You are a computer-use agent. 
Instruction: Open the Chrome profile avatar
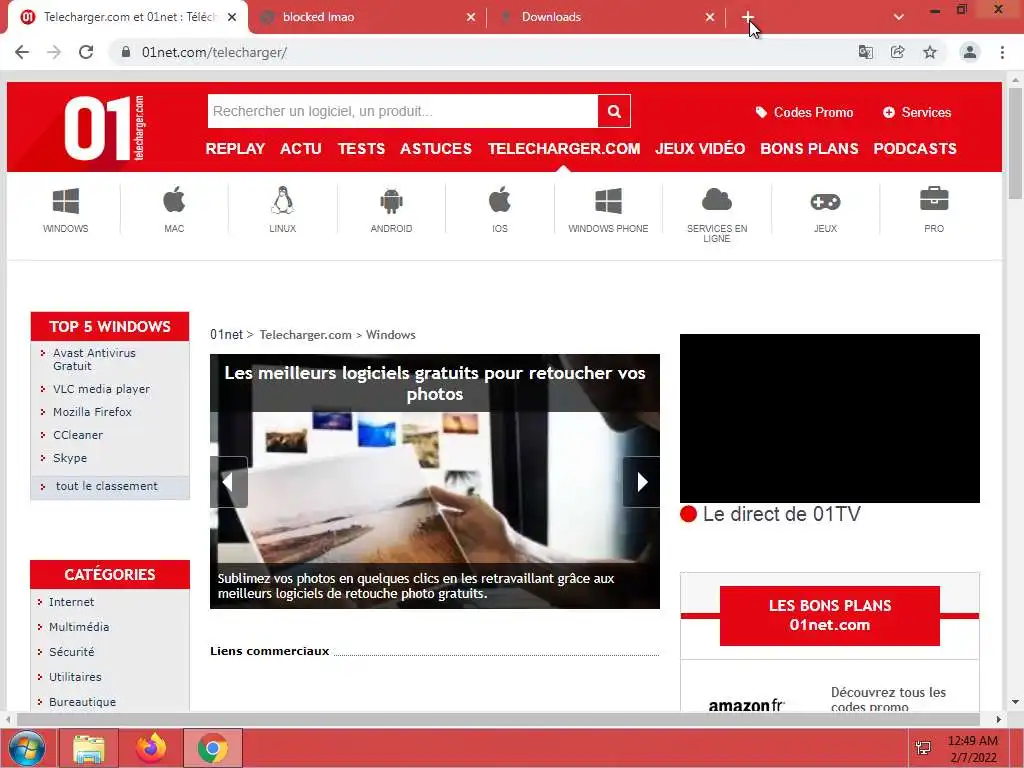[970, 52]
